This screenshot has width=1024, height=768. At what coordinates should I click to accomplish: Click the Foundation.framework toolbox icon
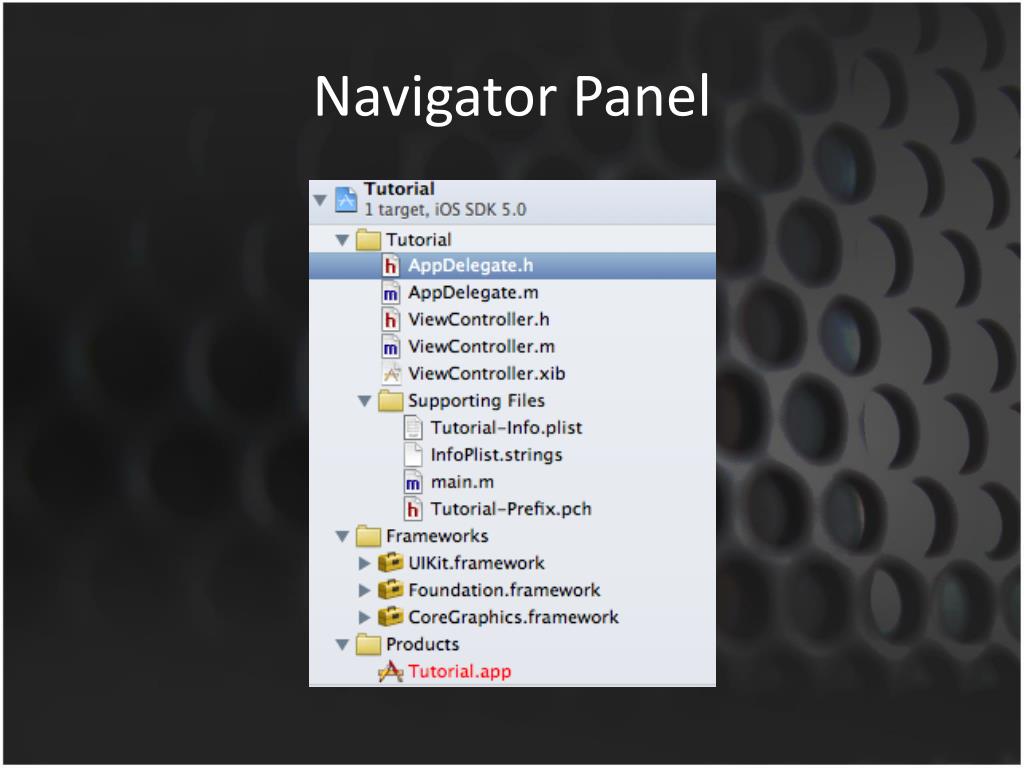[x=391, y=590]
